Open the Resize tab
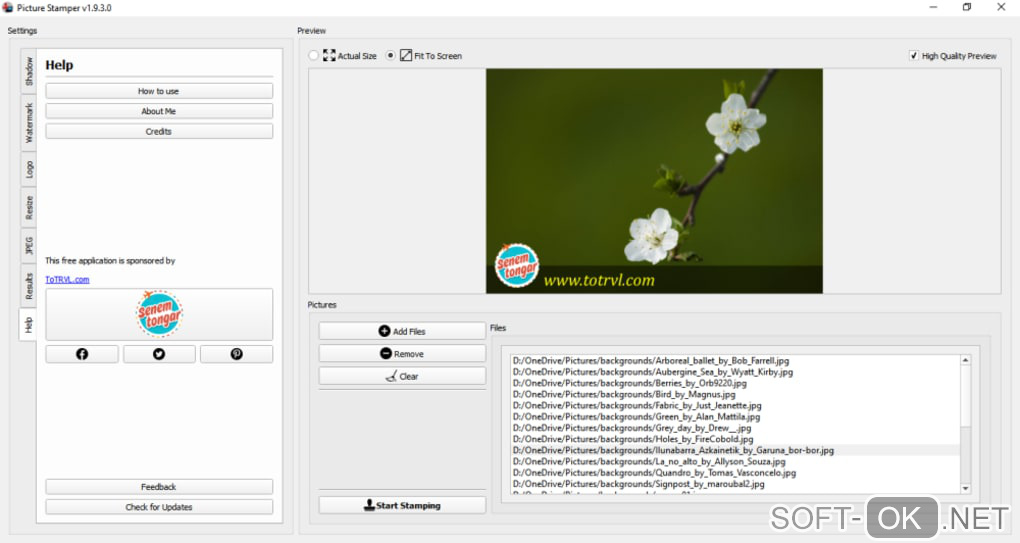The height and width of the screenshot is (543, 1020). pyautogui.click(x=29, y=207)
